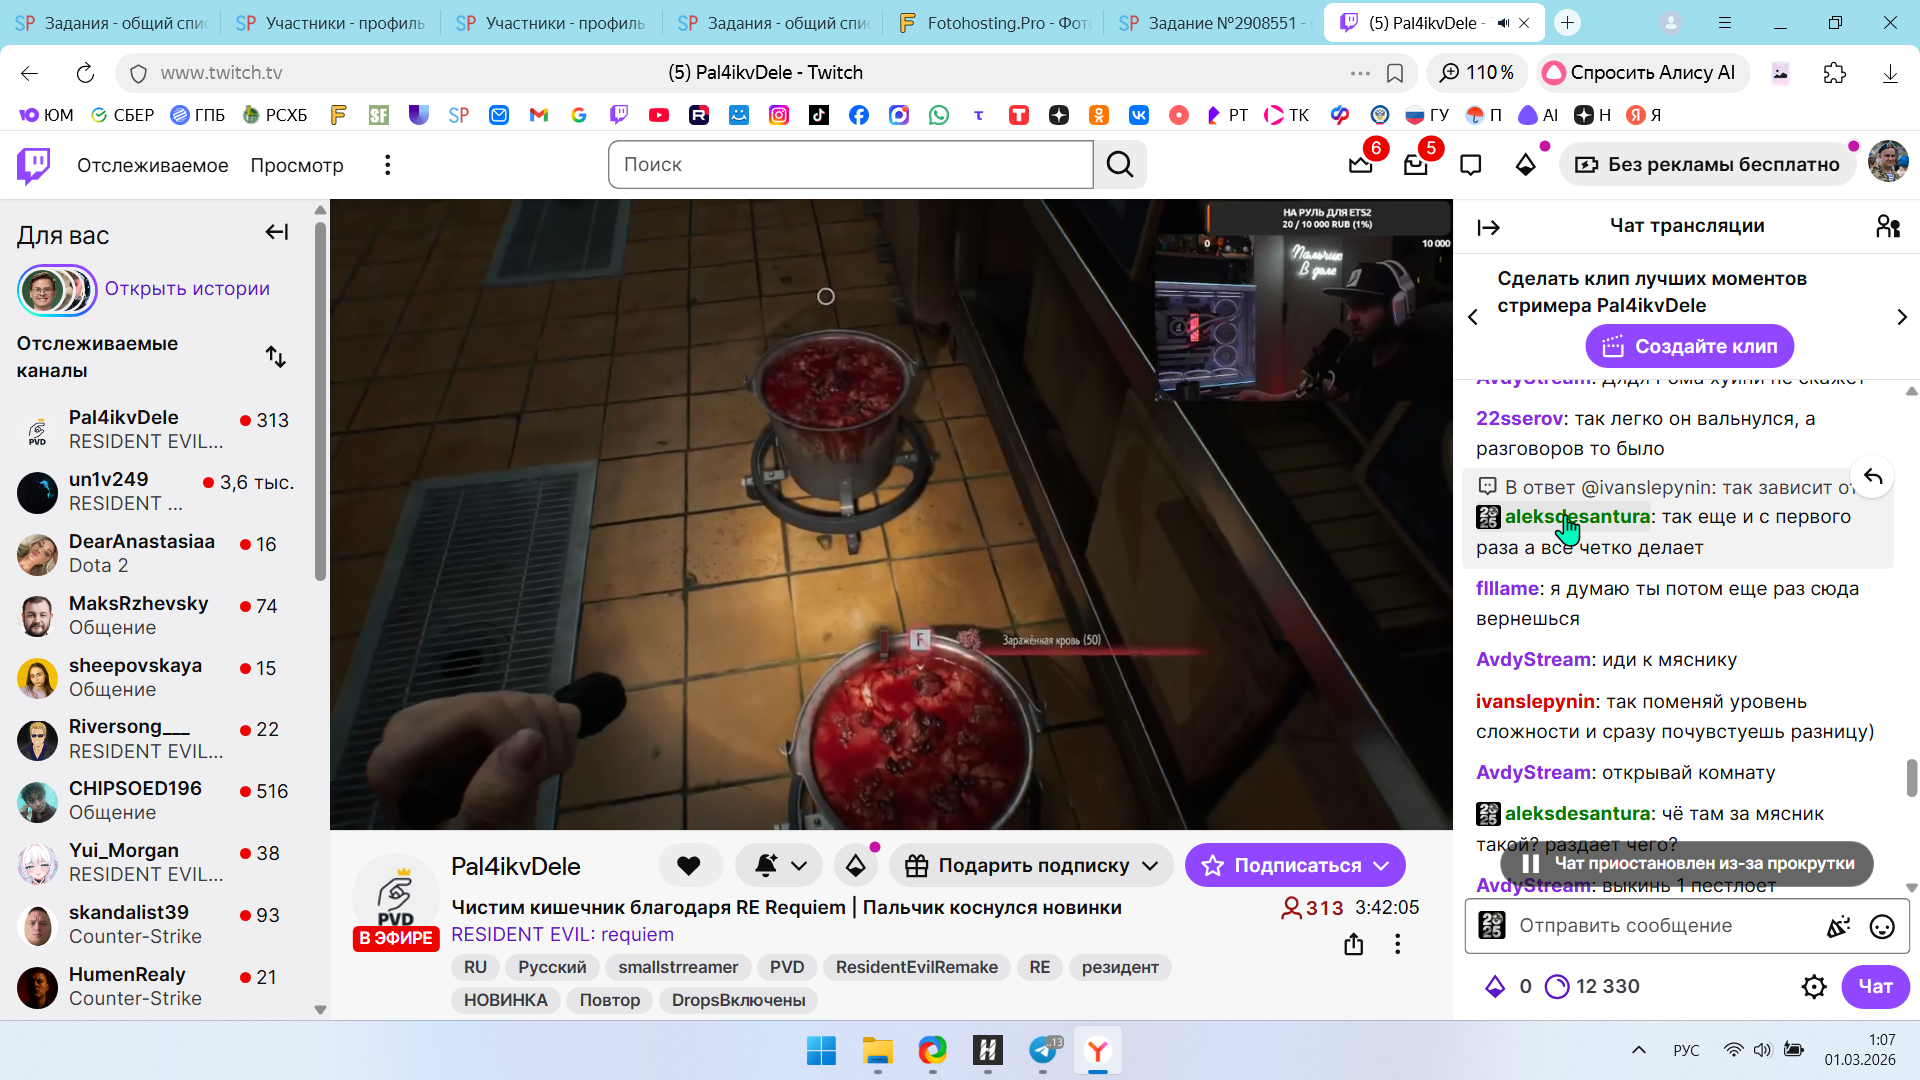Click the Создайте клип button

point(1689,347)
